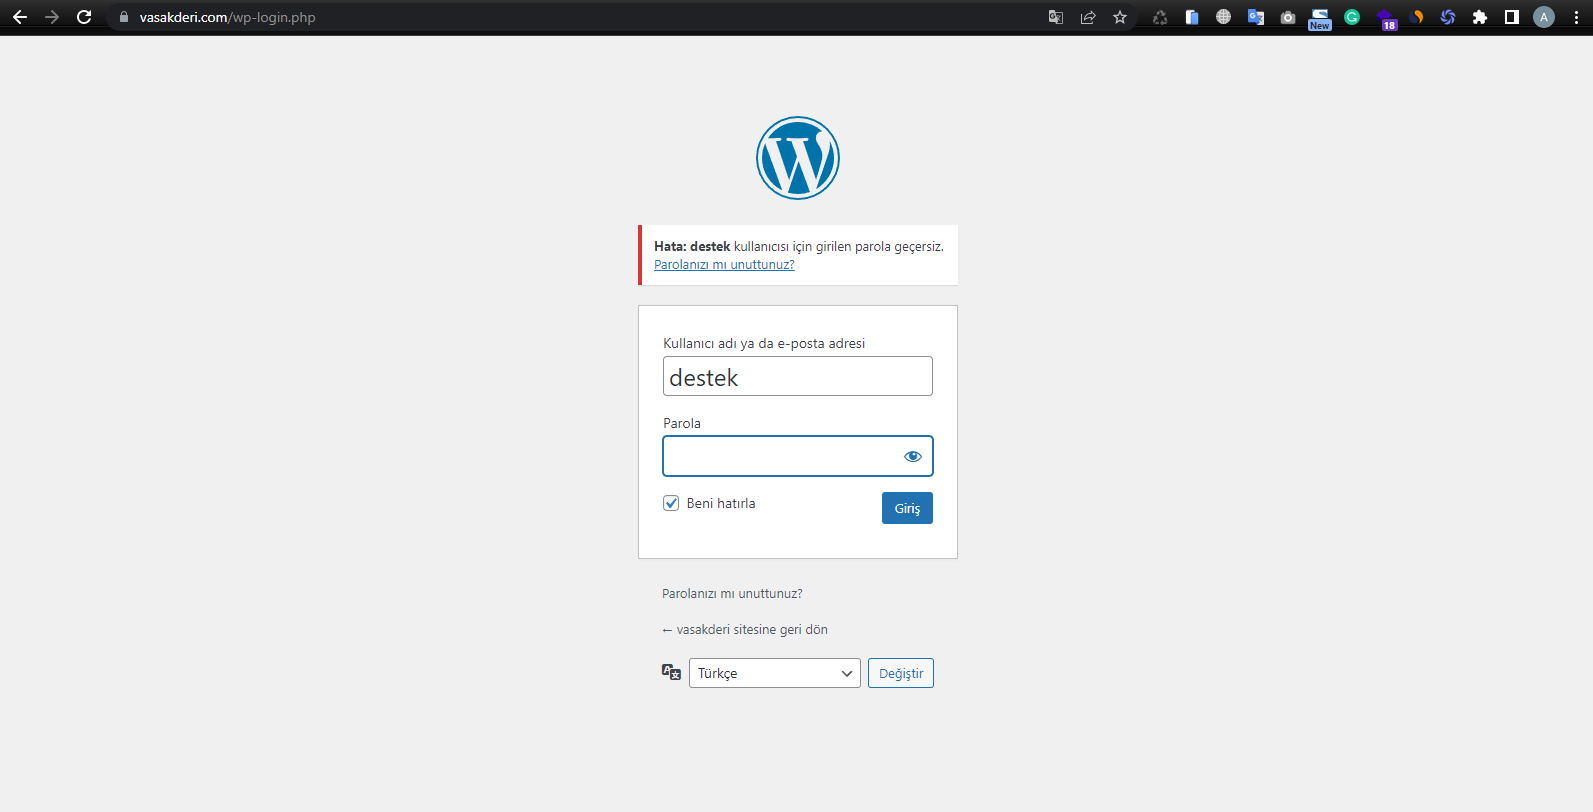The image size is (1593, 812).
Task: Open the blue document copy extension
Action: [1192, 17]
